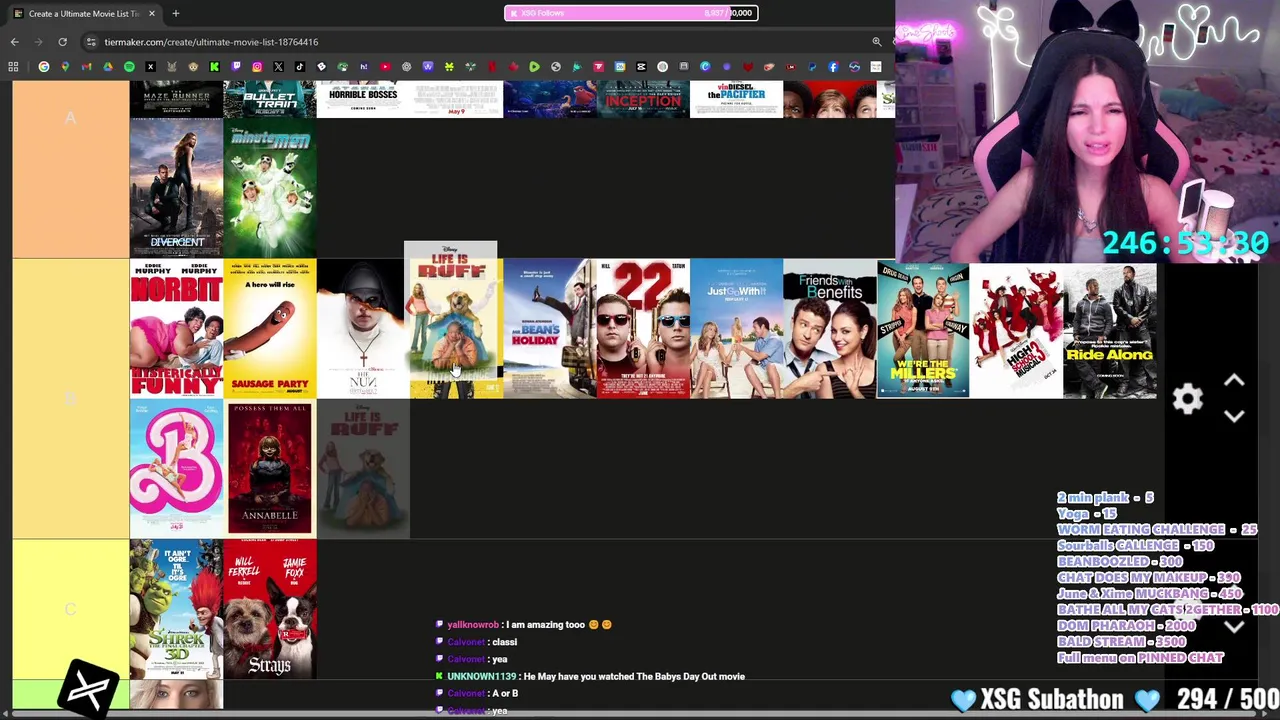Open the Instagram bookmark
The width and height of the screenshot is (1280, 720).
point(257,67)
